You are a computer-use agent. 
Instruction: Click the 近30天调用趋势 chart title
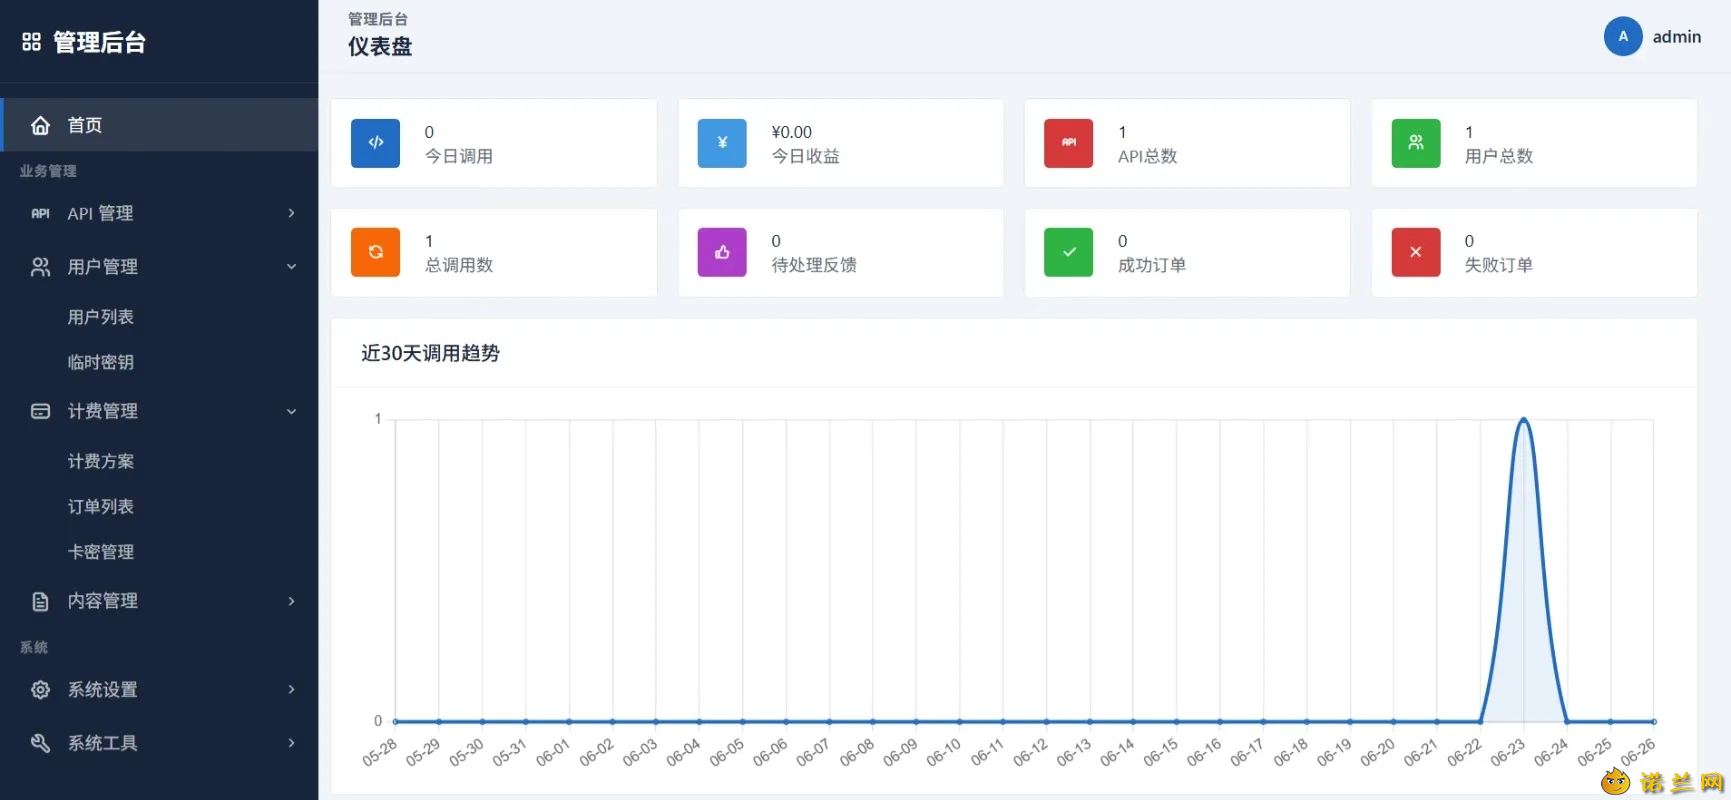click(x=430, y=353)
